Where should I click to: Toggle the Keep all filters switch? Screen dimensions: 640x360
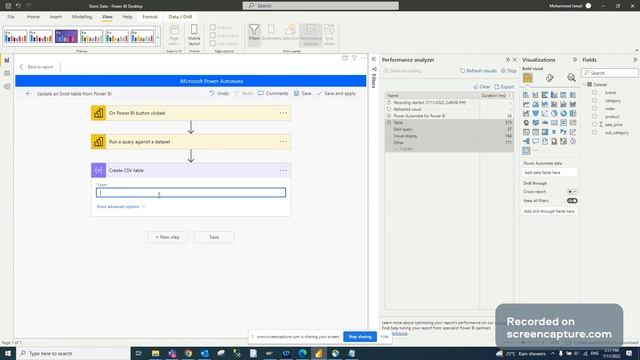(x=572, y=201)
